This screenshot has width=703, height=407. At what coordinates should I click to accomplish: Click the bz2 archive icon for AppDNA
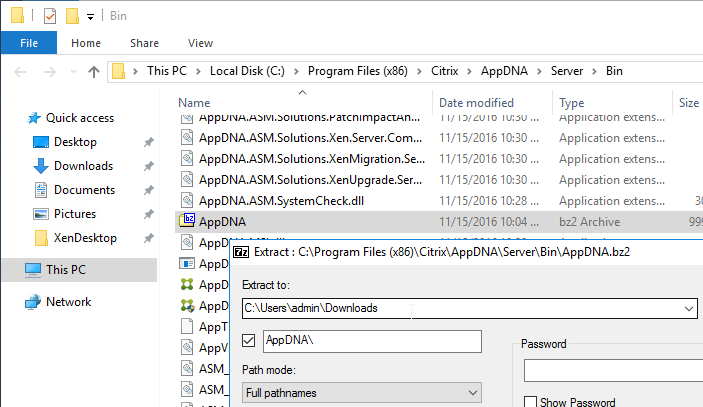point(187,221)
